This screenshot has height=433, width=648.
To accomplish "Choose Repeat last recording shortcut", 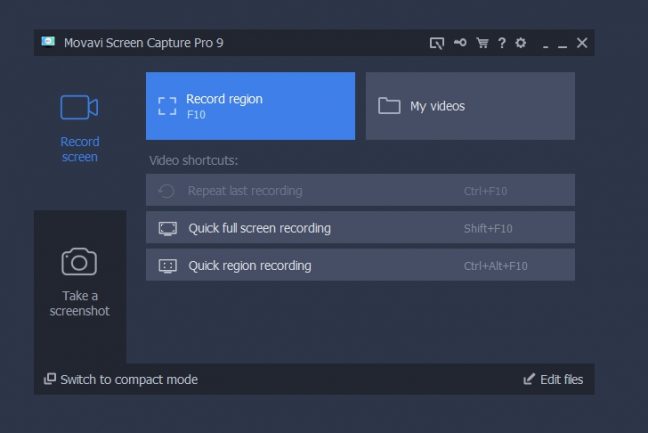I will point(360,190).
